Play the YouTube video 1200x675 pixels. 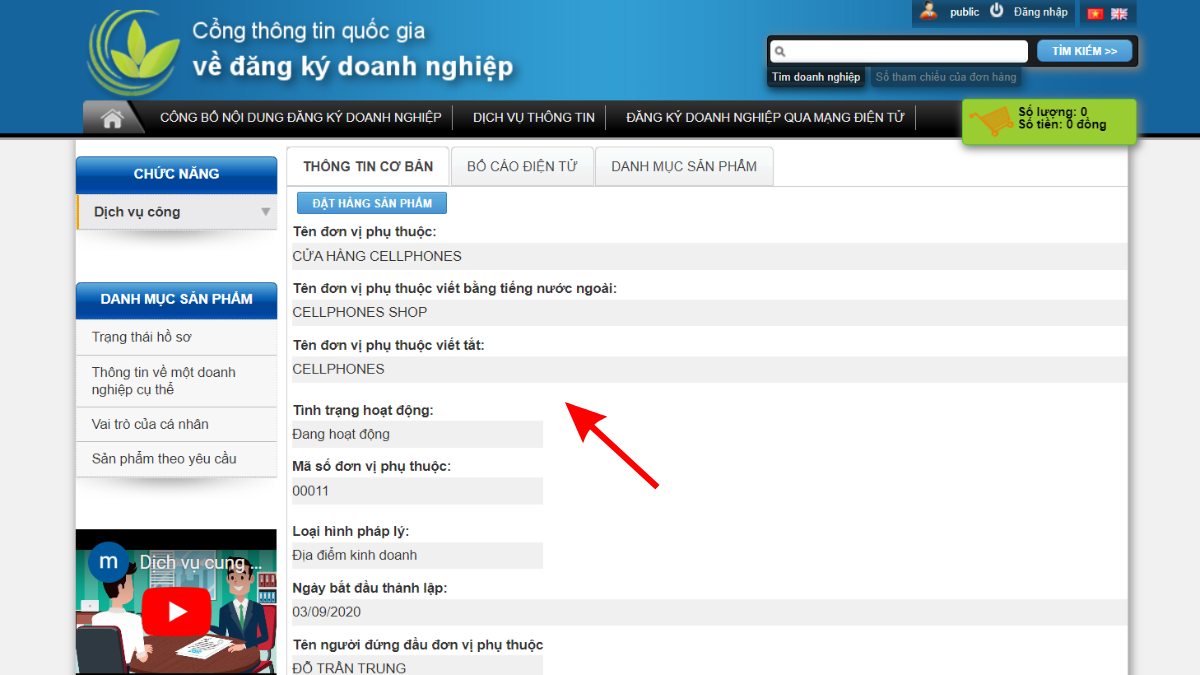coord(176,611)
